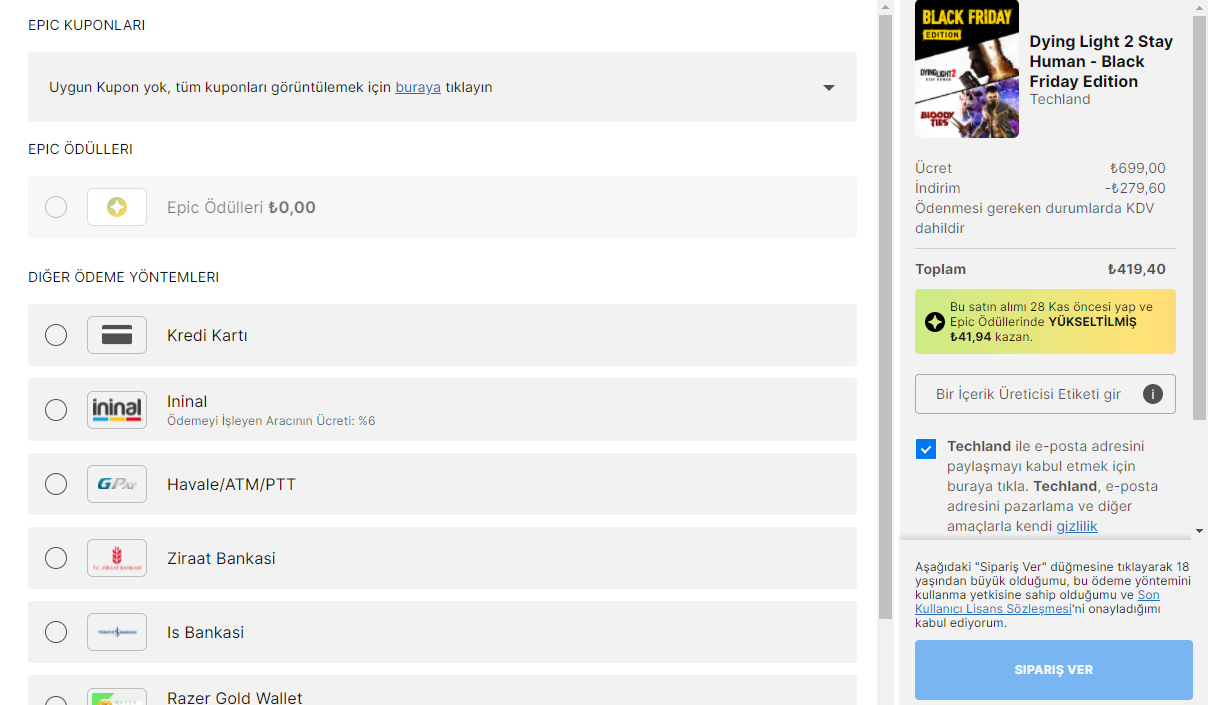Open the 'buraya' coupons link
The width and height of the screenshot is (1232, 705).
[418, 87]
